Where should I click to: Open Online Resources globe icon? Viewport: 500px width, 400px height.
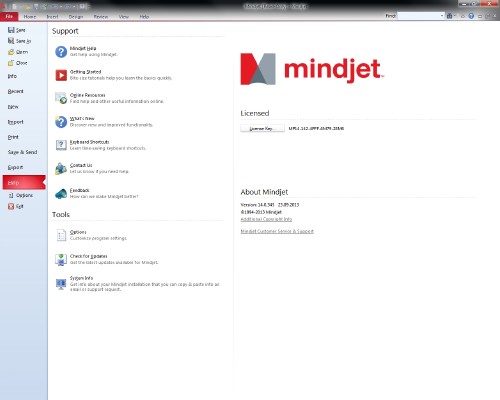[x=61, y=98]
